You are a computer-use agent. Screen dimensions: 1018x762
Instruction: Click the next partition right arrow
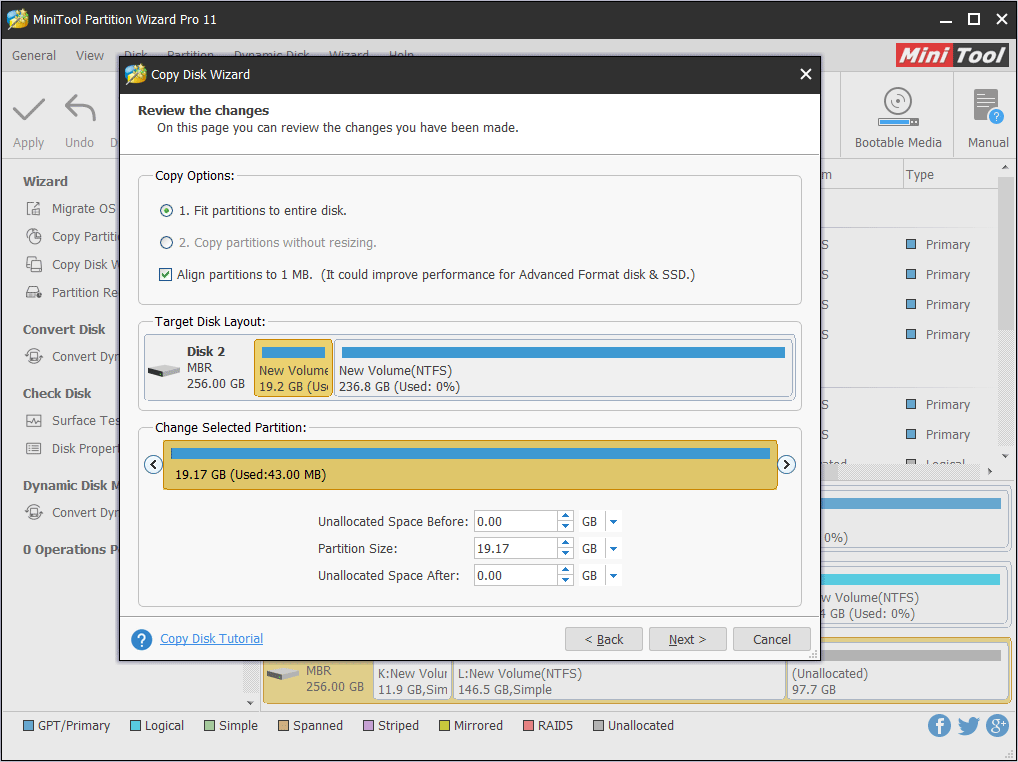pos(787,464)
